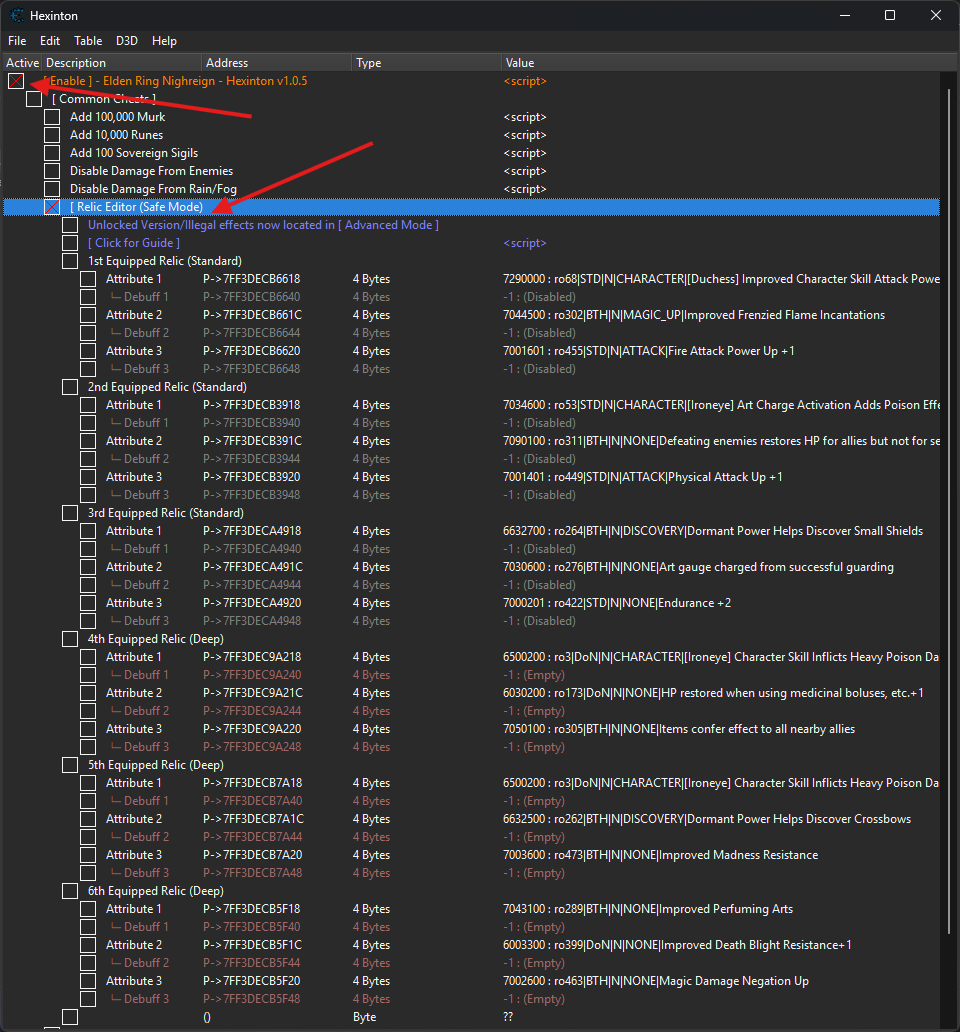The image size is (960, 1032).
Task: Open the Table menu
Action: pos(88,41)
